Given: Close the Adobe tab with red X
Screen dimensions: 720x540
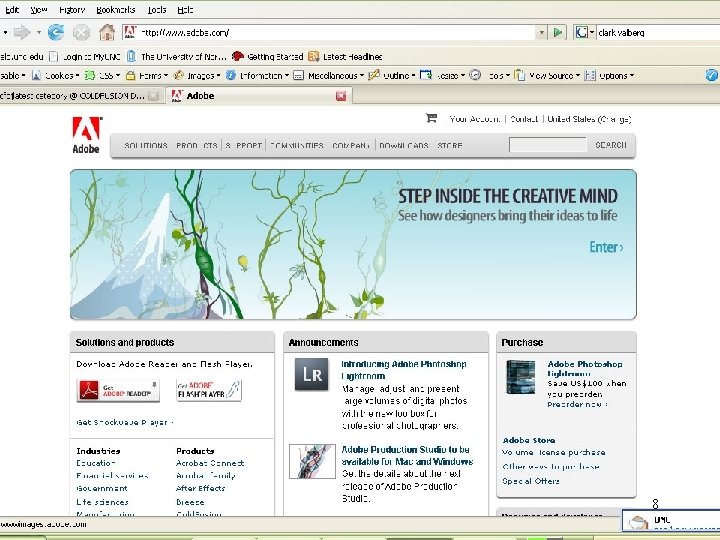Looking at the screenshot, I should click(341, 96).
